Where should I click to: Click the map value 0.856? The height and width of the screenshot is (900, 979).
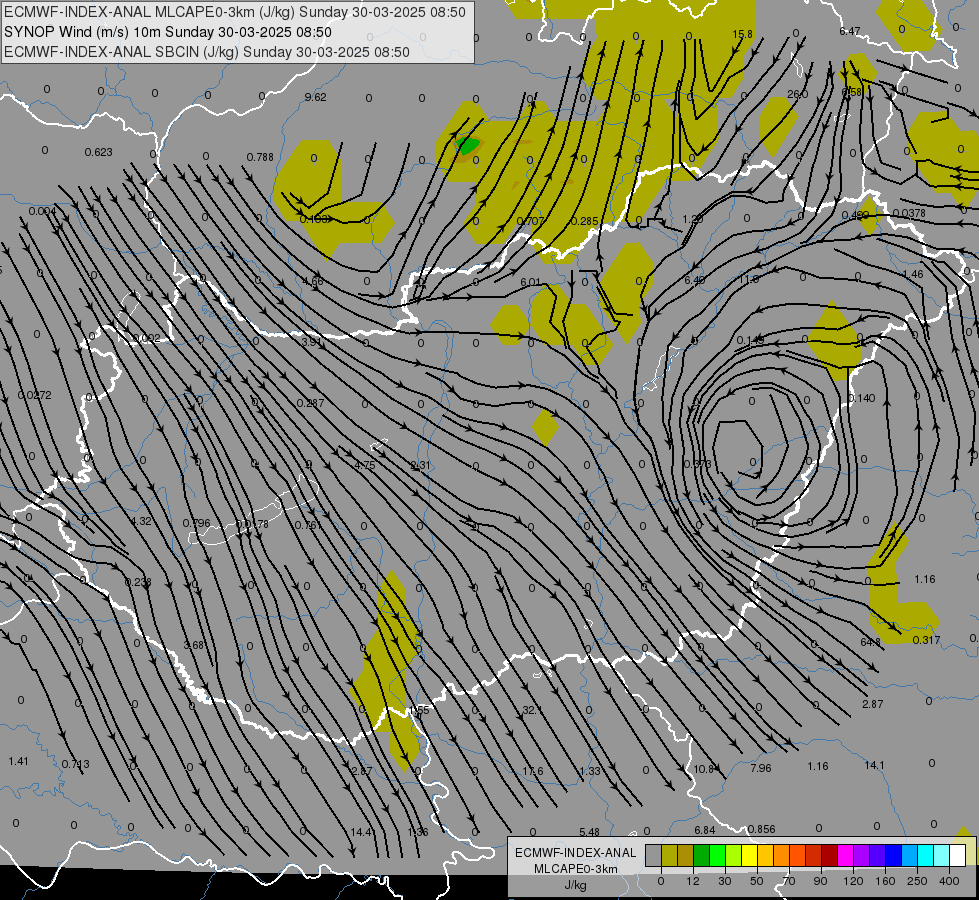(761, 829)
